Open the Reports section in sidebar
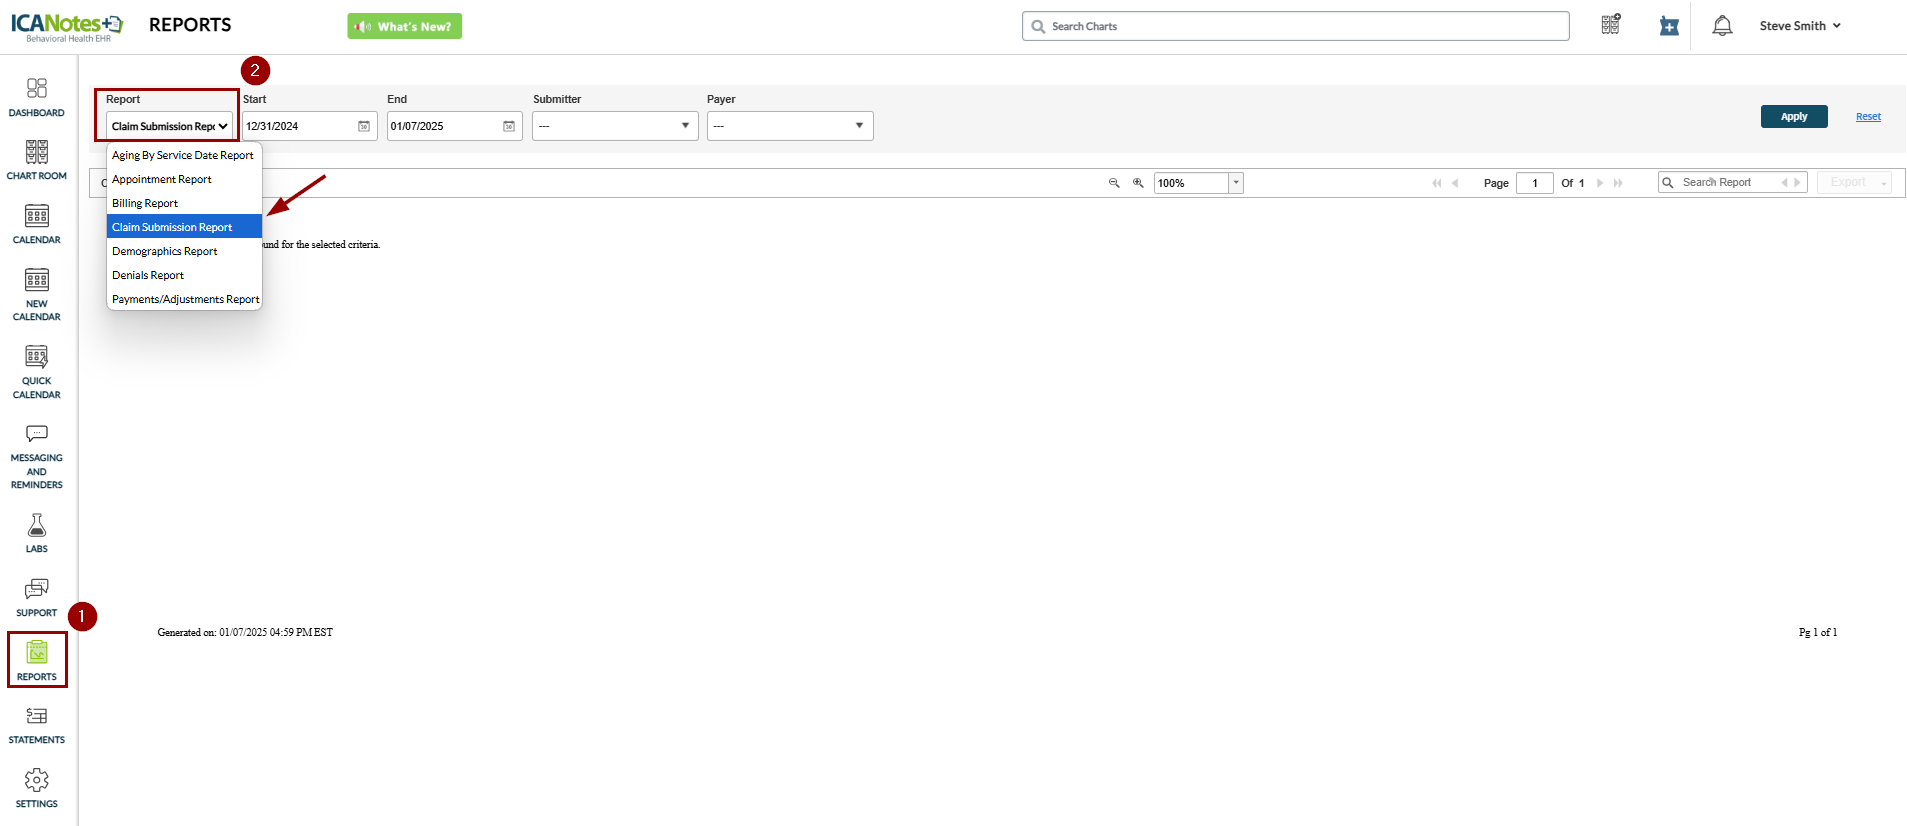 pyautogui.click(x=37, y=661)
